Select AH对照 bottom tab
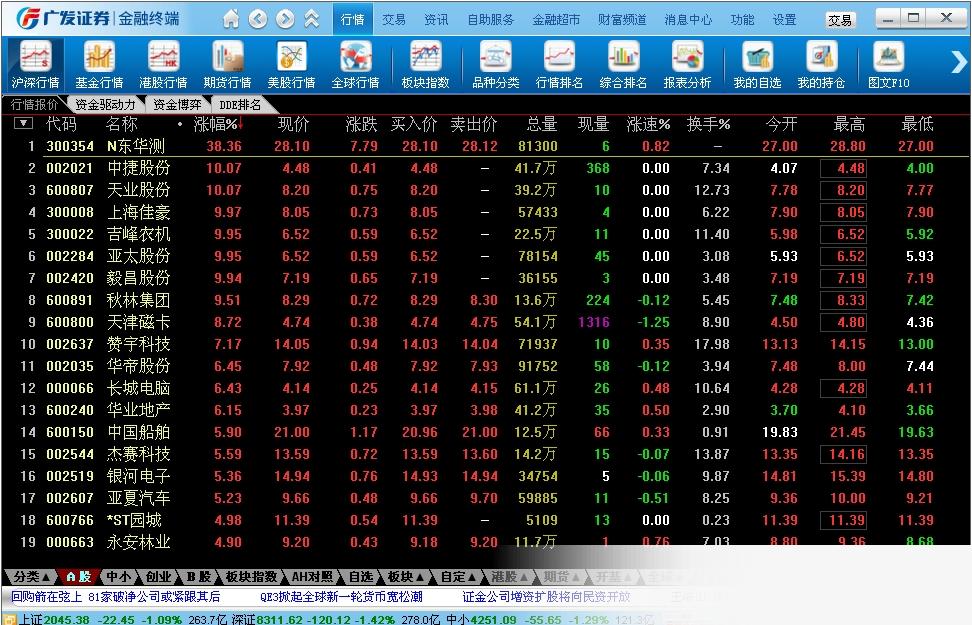The height and width of the screenshot is (625, 972). [312, 577]
